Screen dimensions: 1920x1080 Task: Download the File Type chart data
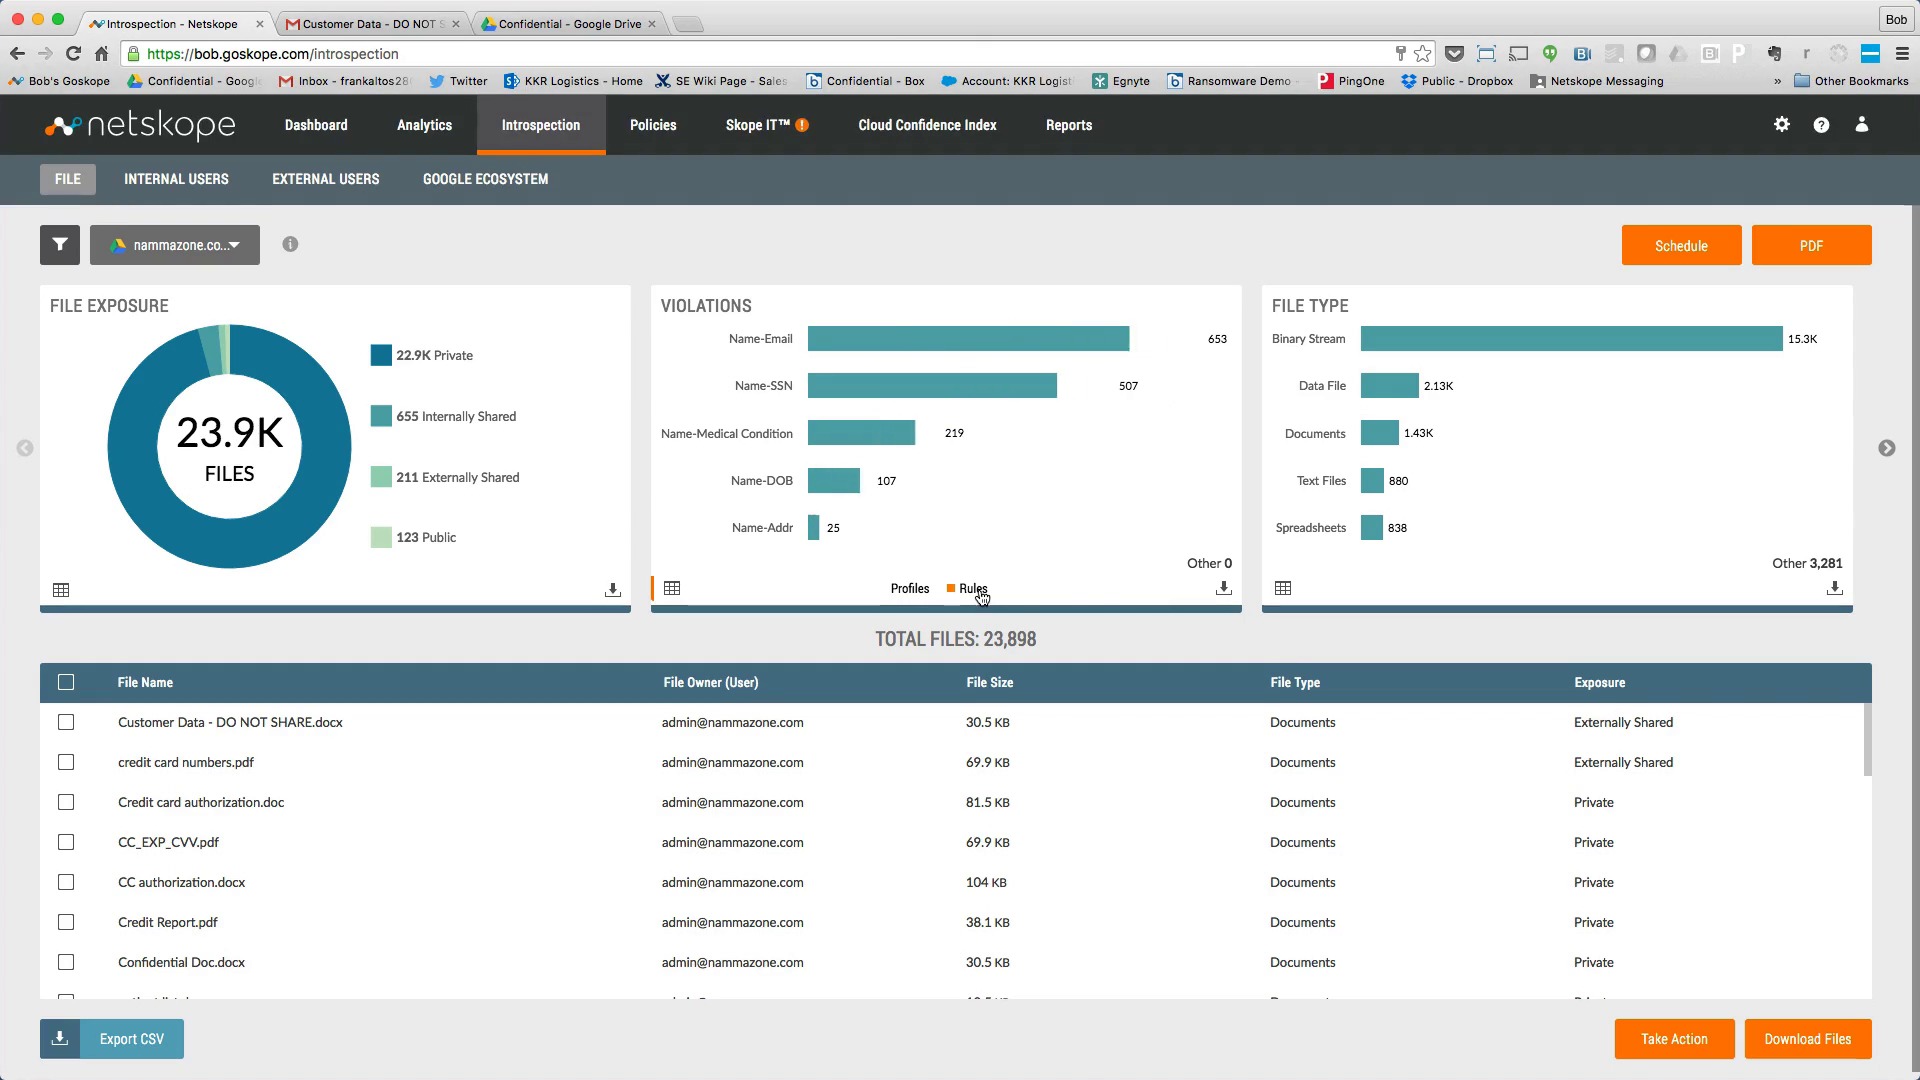click(x=1833, y=589)
